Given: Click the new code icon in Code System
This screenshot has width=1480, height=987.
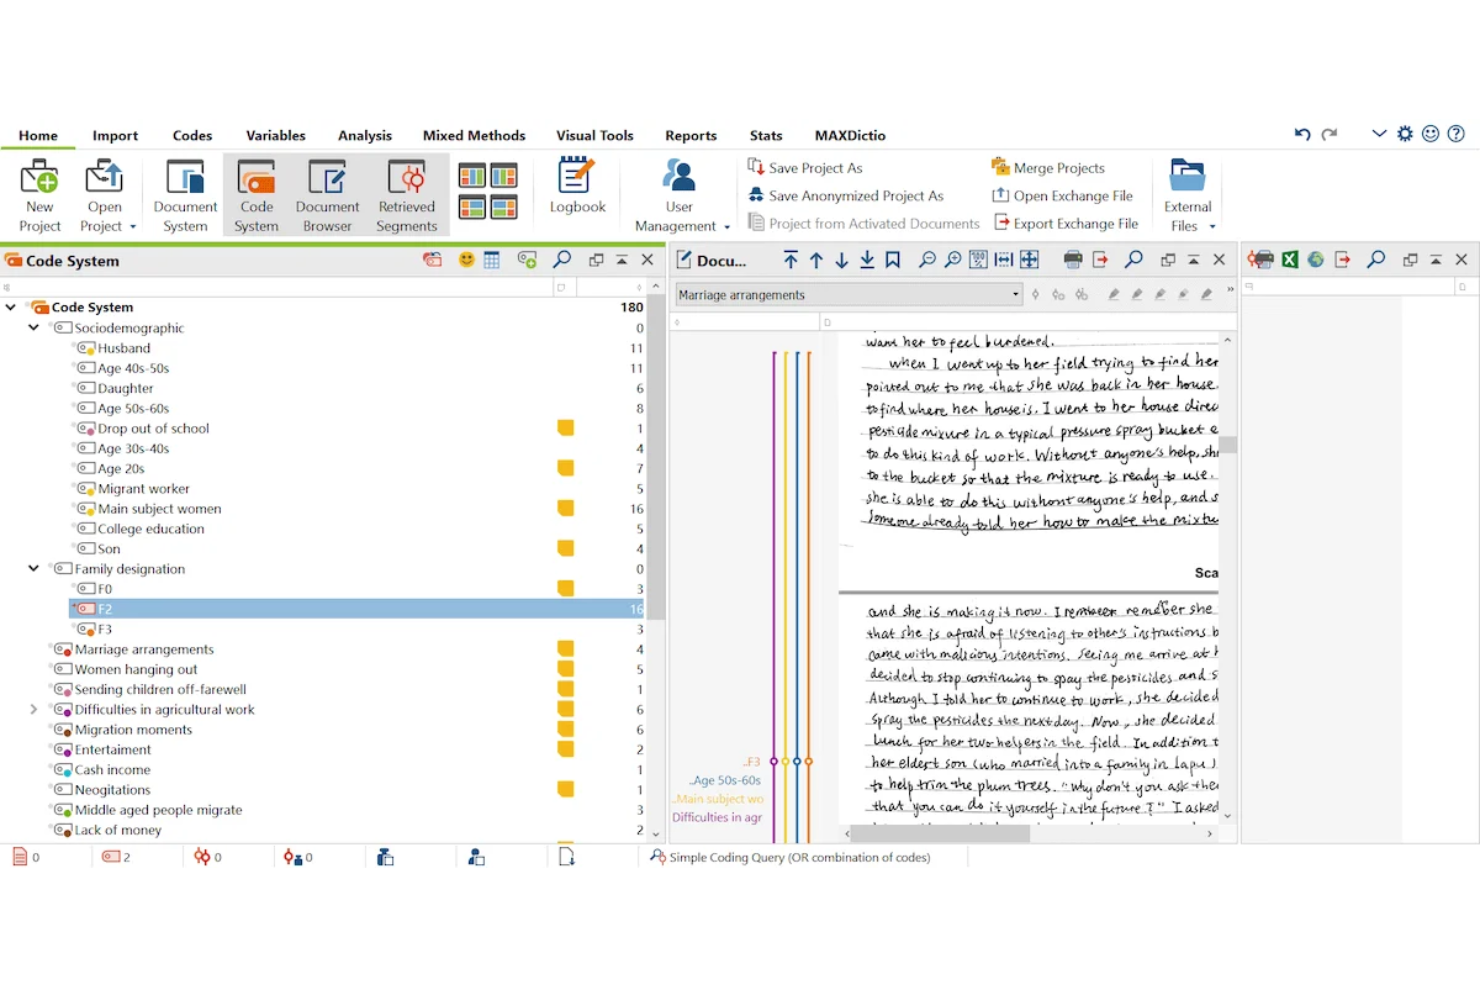Looking at the screenshot, I should tap(527, 260).
